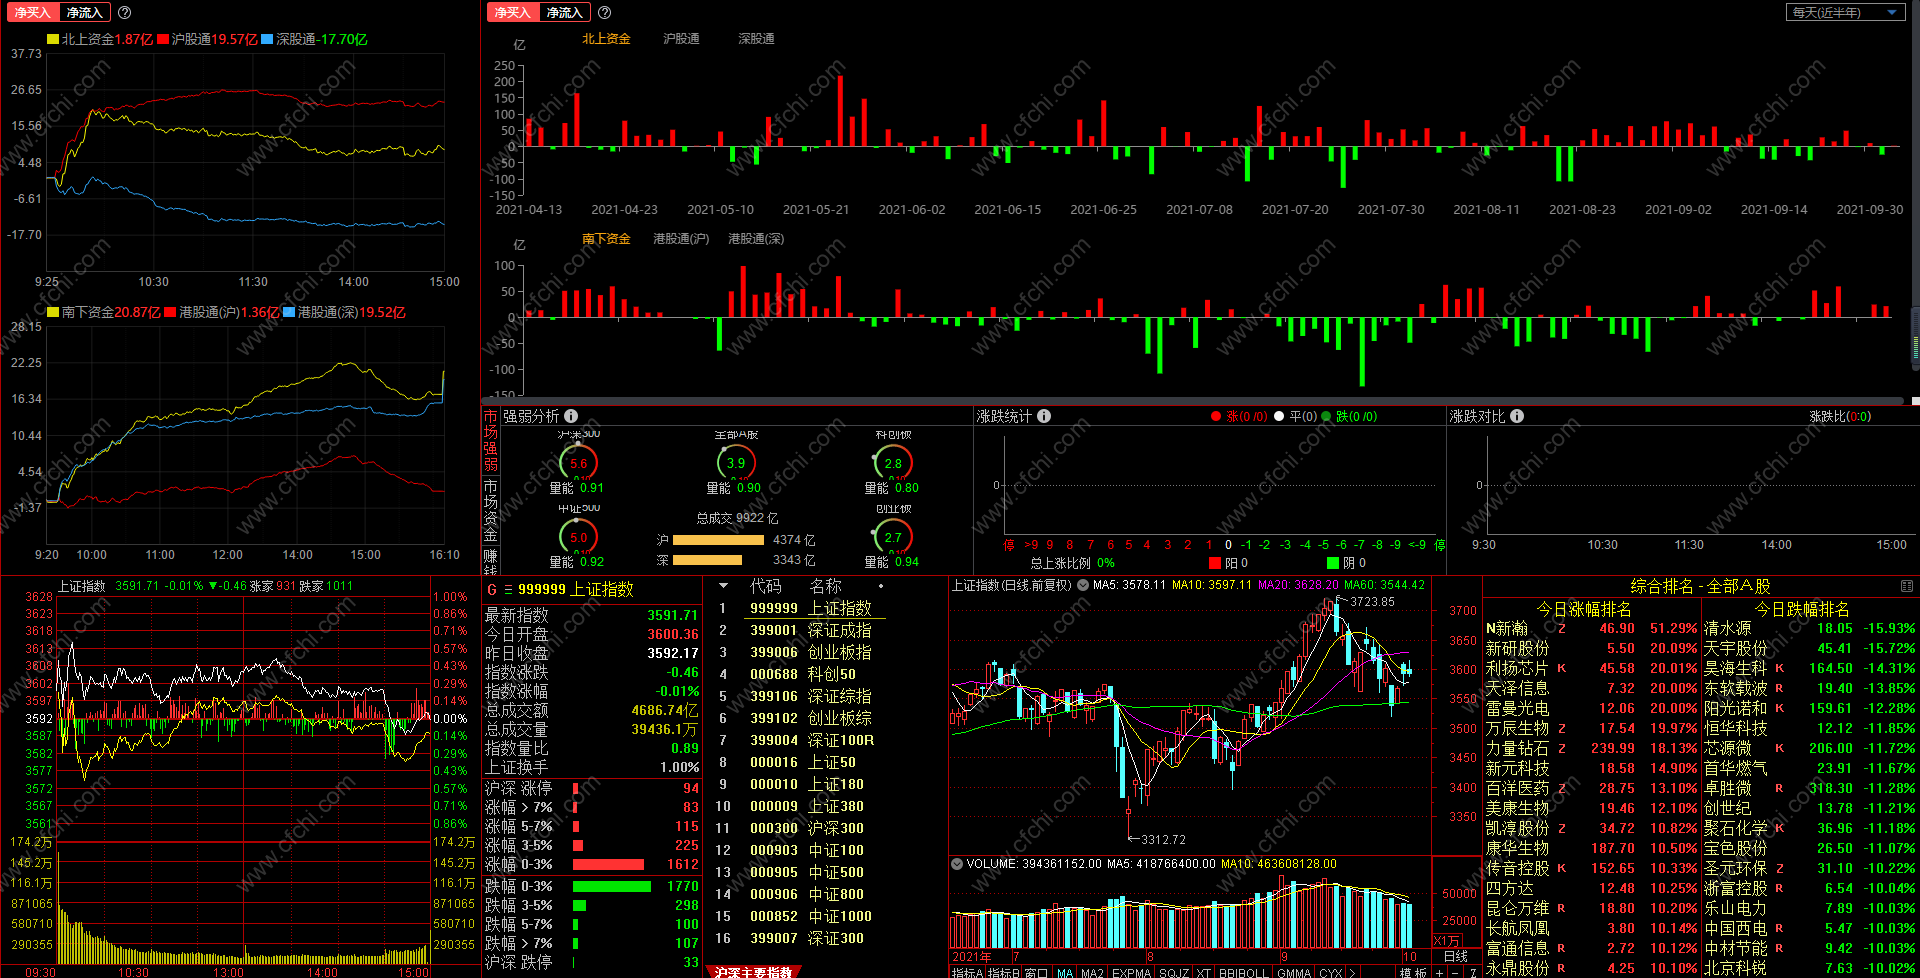This screenshot has width=1920, height=978.
Task: Expand index list dropdown arrow beside 代码
Action: pos(723,586)
